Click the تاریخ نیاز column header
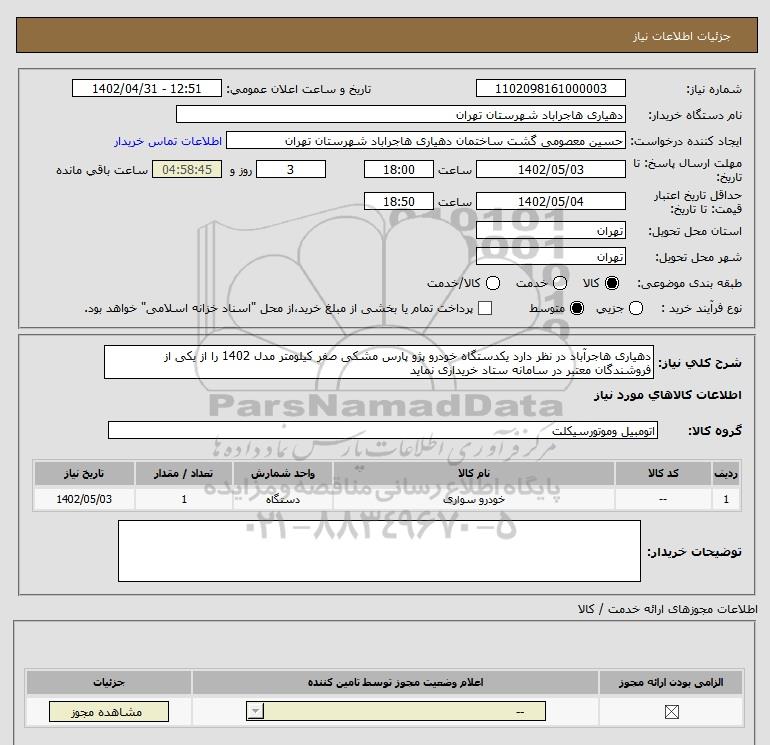Image resolution: width=770 pixels, height=745 pixels. pyautogui.click(x=84, y=473)
